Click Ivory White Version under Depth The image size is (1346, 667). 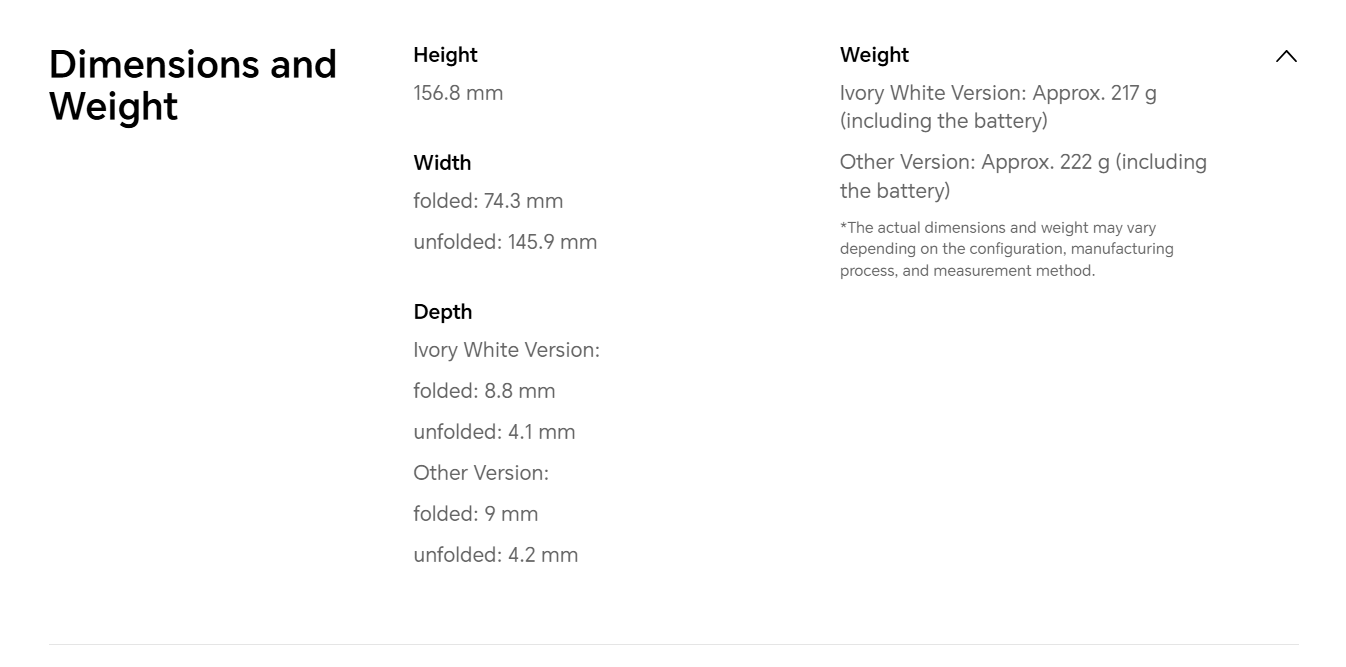(x=506, y=350)
